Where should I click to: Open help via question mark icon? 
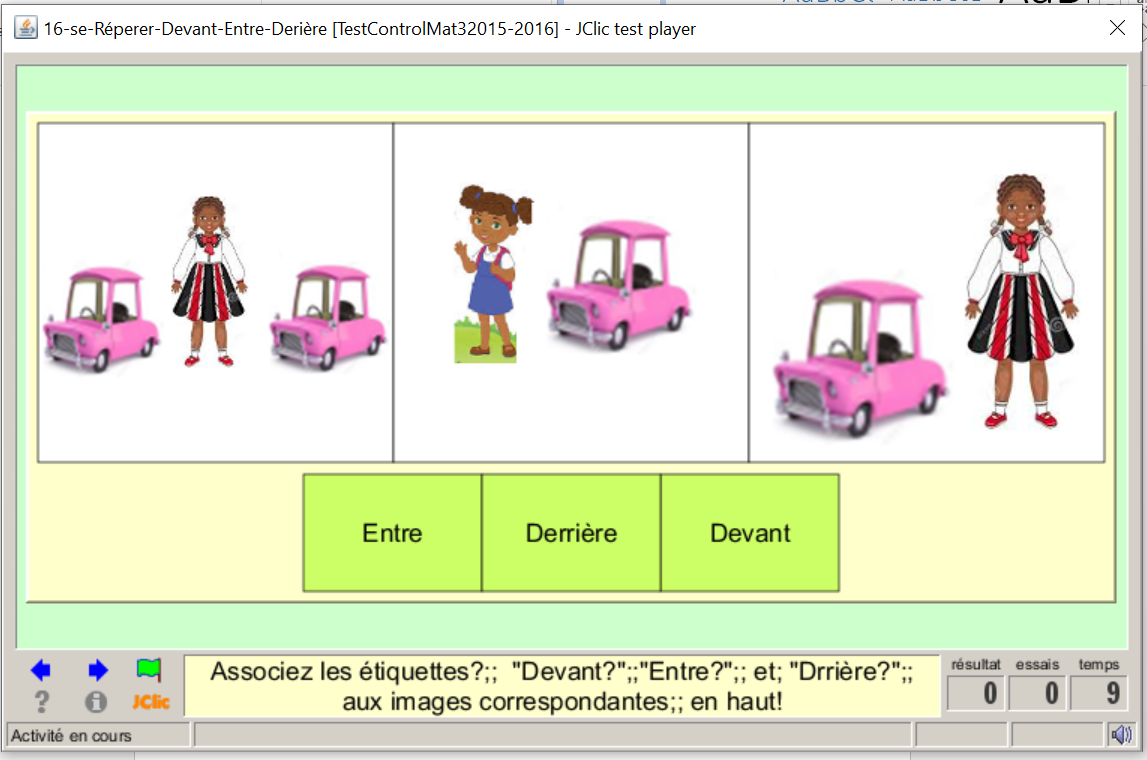41,702
